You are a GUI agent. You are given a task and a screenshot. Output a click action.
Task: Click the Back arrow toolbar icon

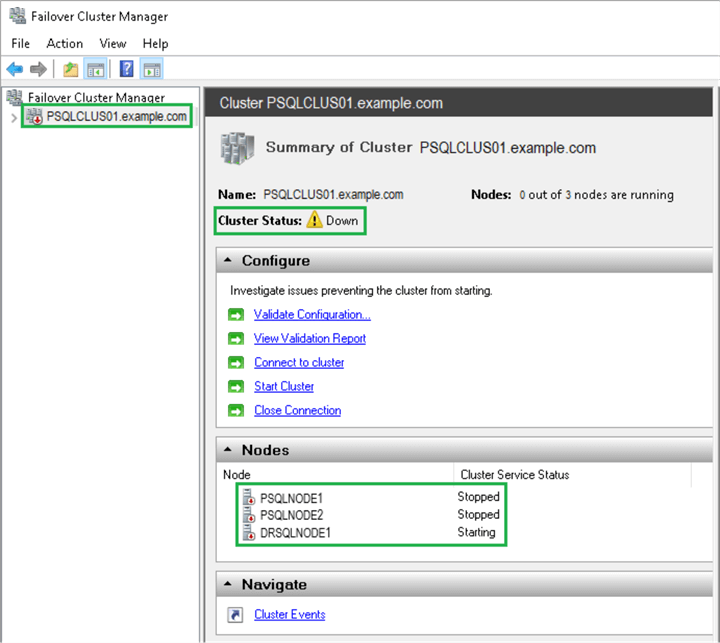[x=14, y=69]
